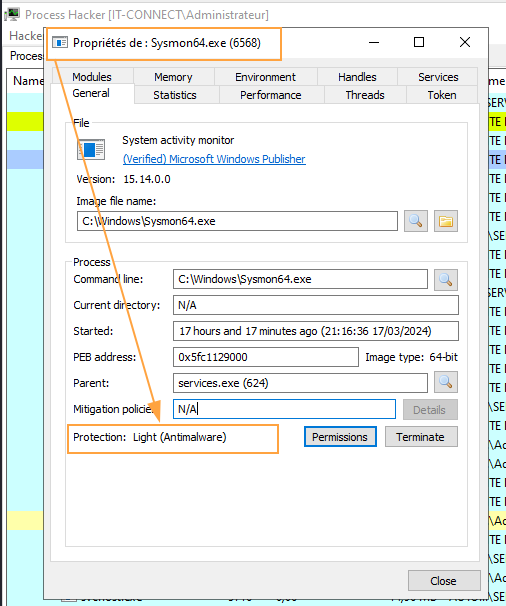Click the Current directory field
Viewport: 506px width, 606px height.
point(316,305)
